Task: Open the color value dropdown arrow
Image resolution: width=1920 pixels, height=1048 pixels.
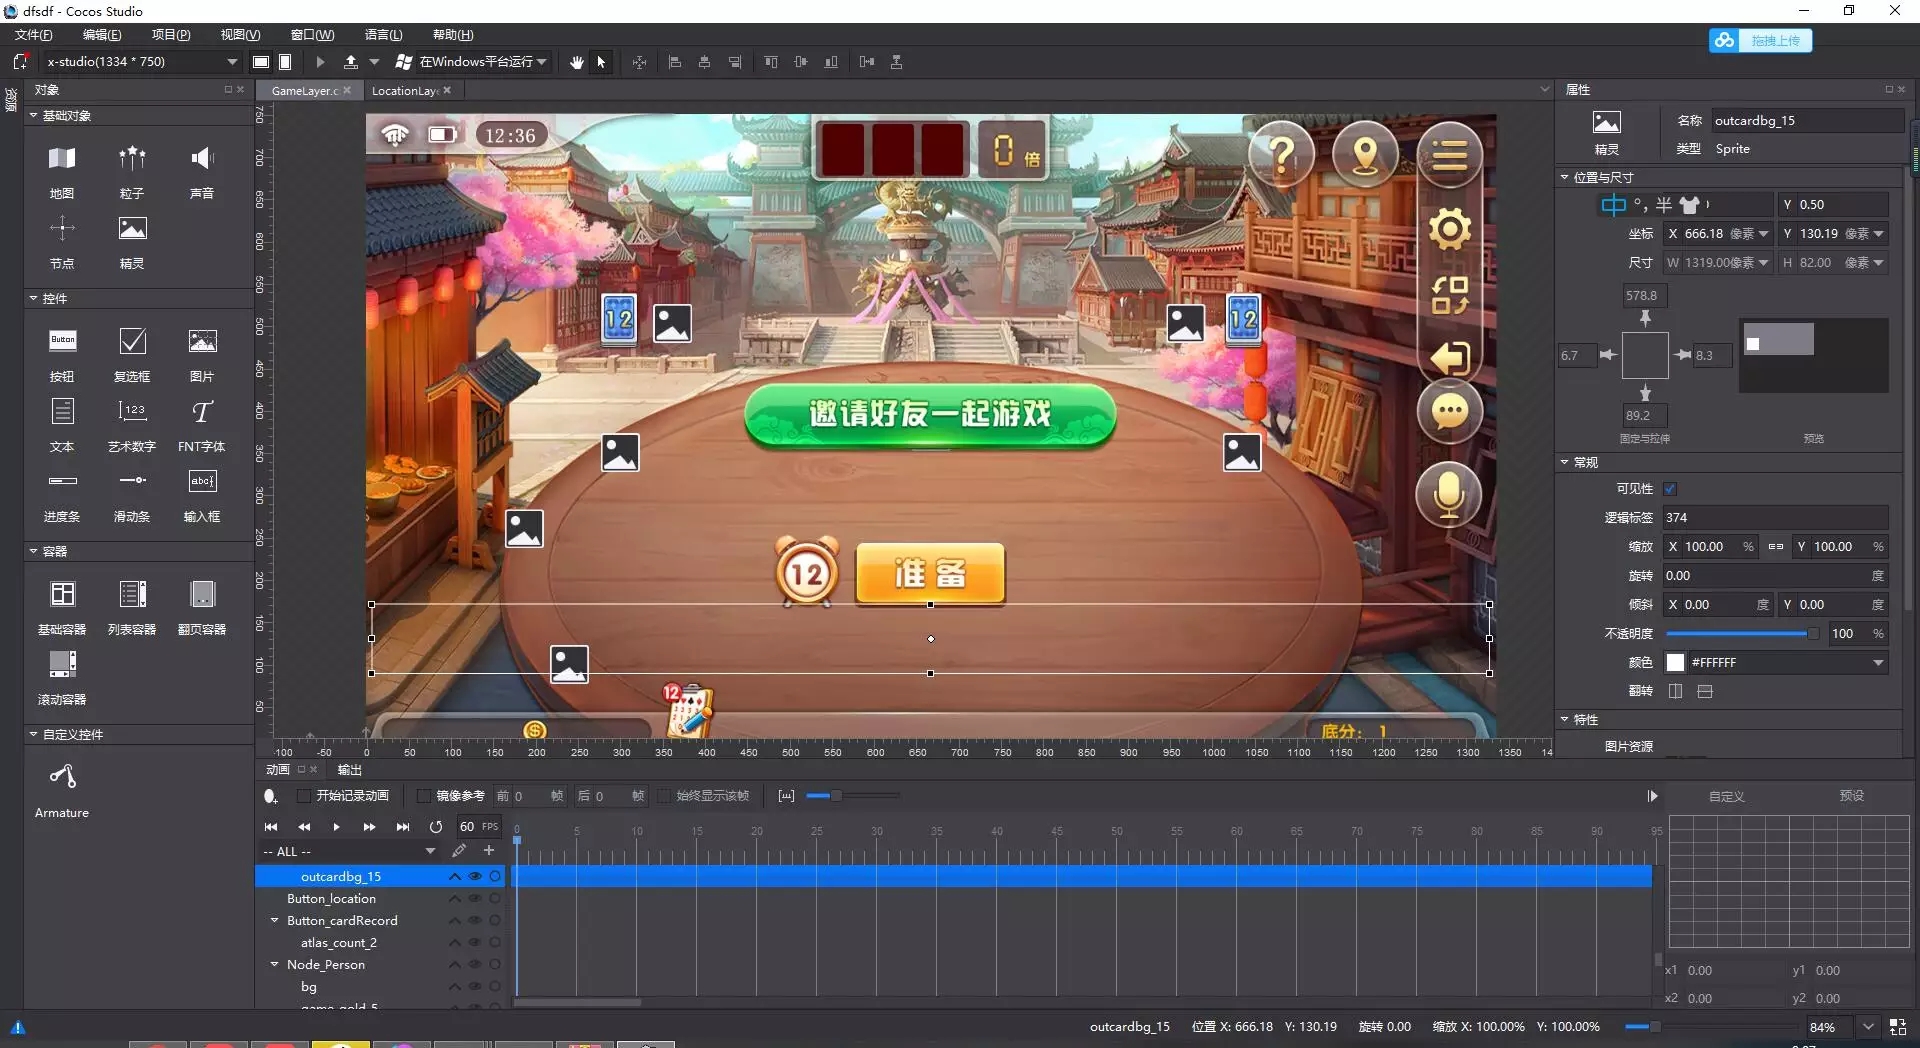Action: pyautogui.click(x=1878, y=662)
